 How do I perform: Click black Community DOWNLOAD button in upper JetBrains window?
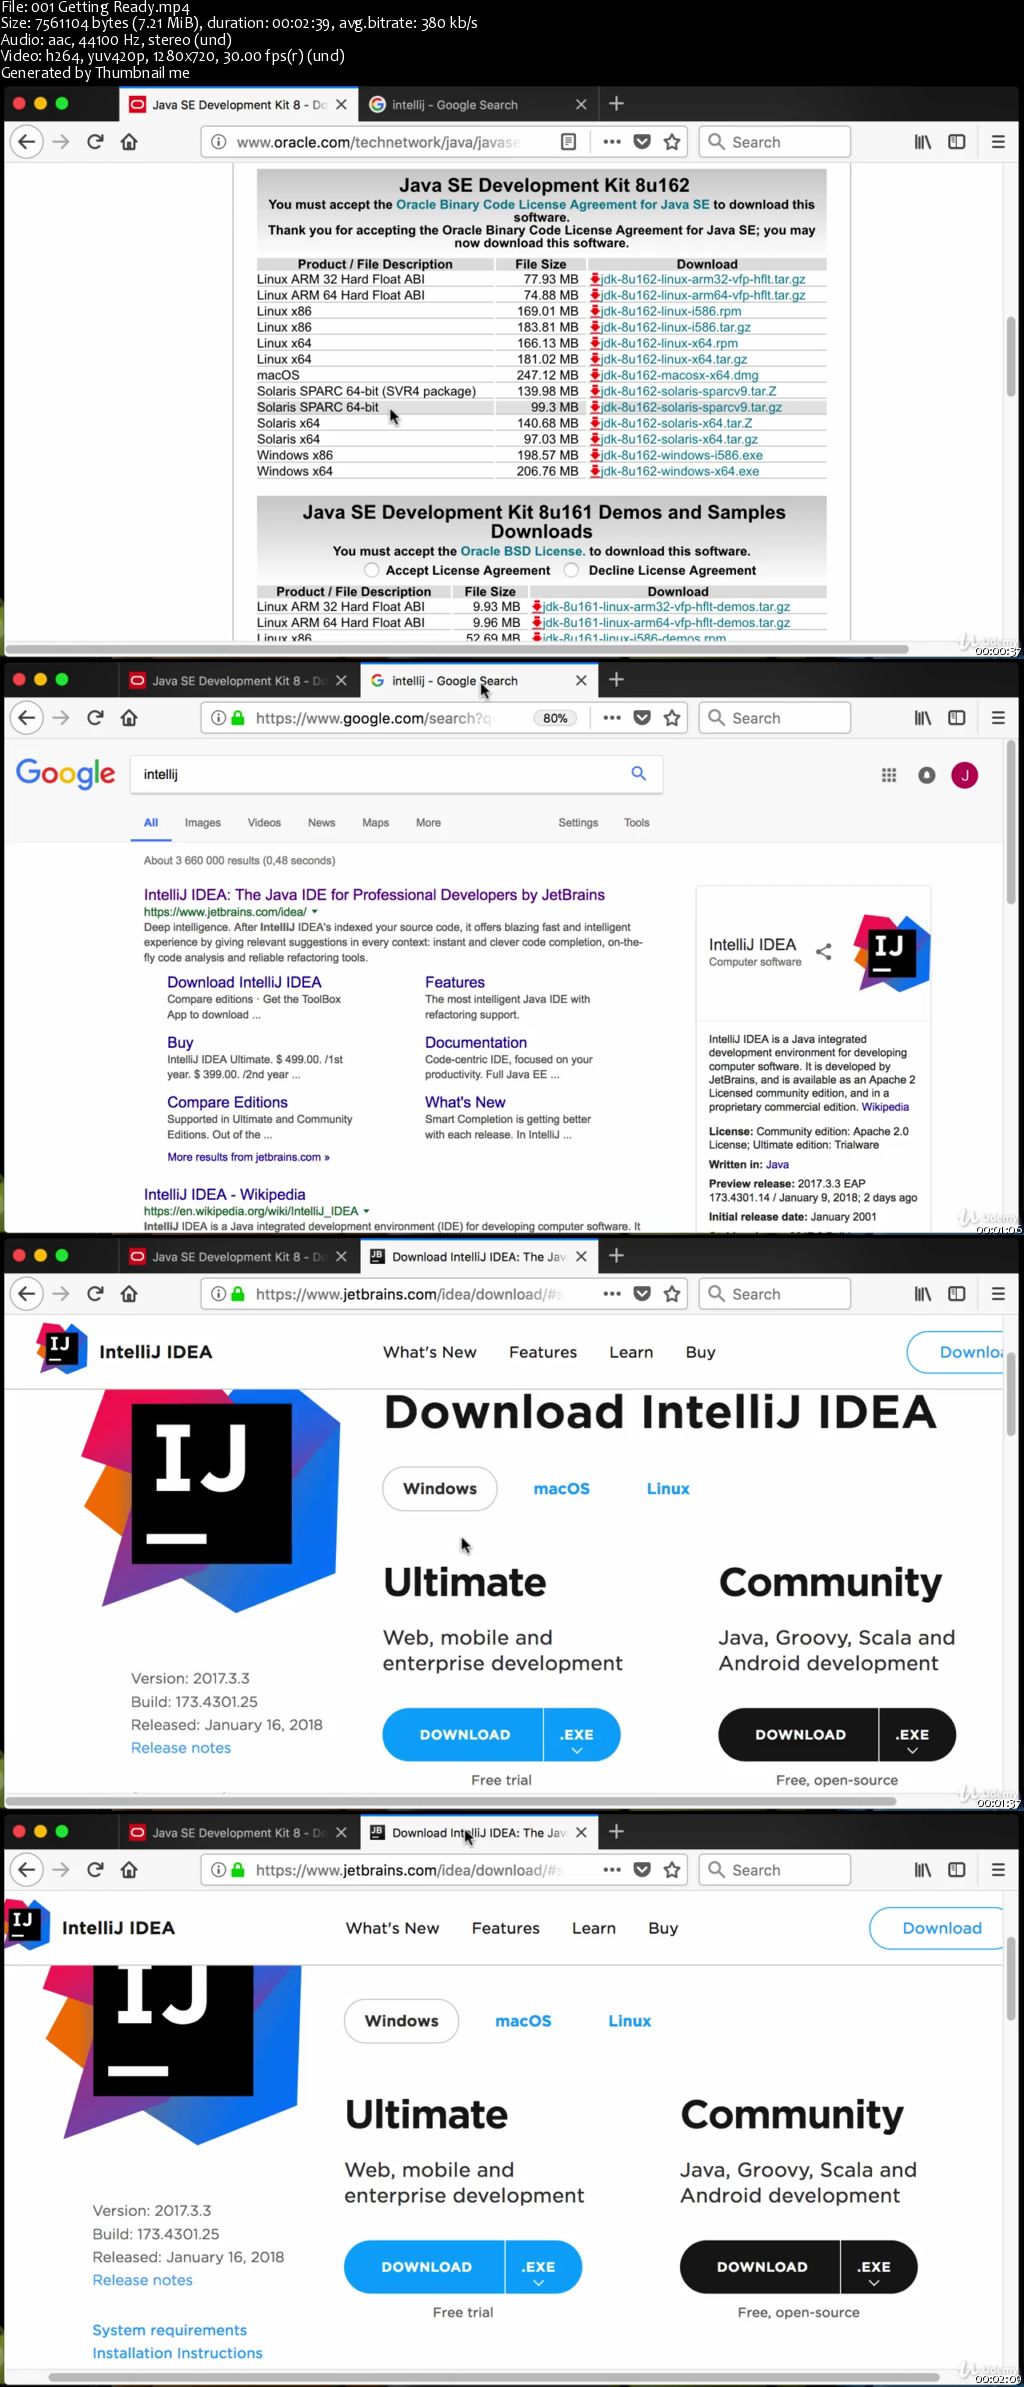[x=800, y=1734]
